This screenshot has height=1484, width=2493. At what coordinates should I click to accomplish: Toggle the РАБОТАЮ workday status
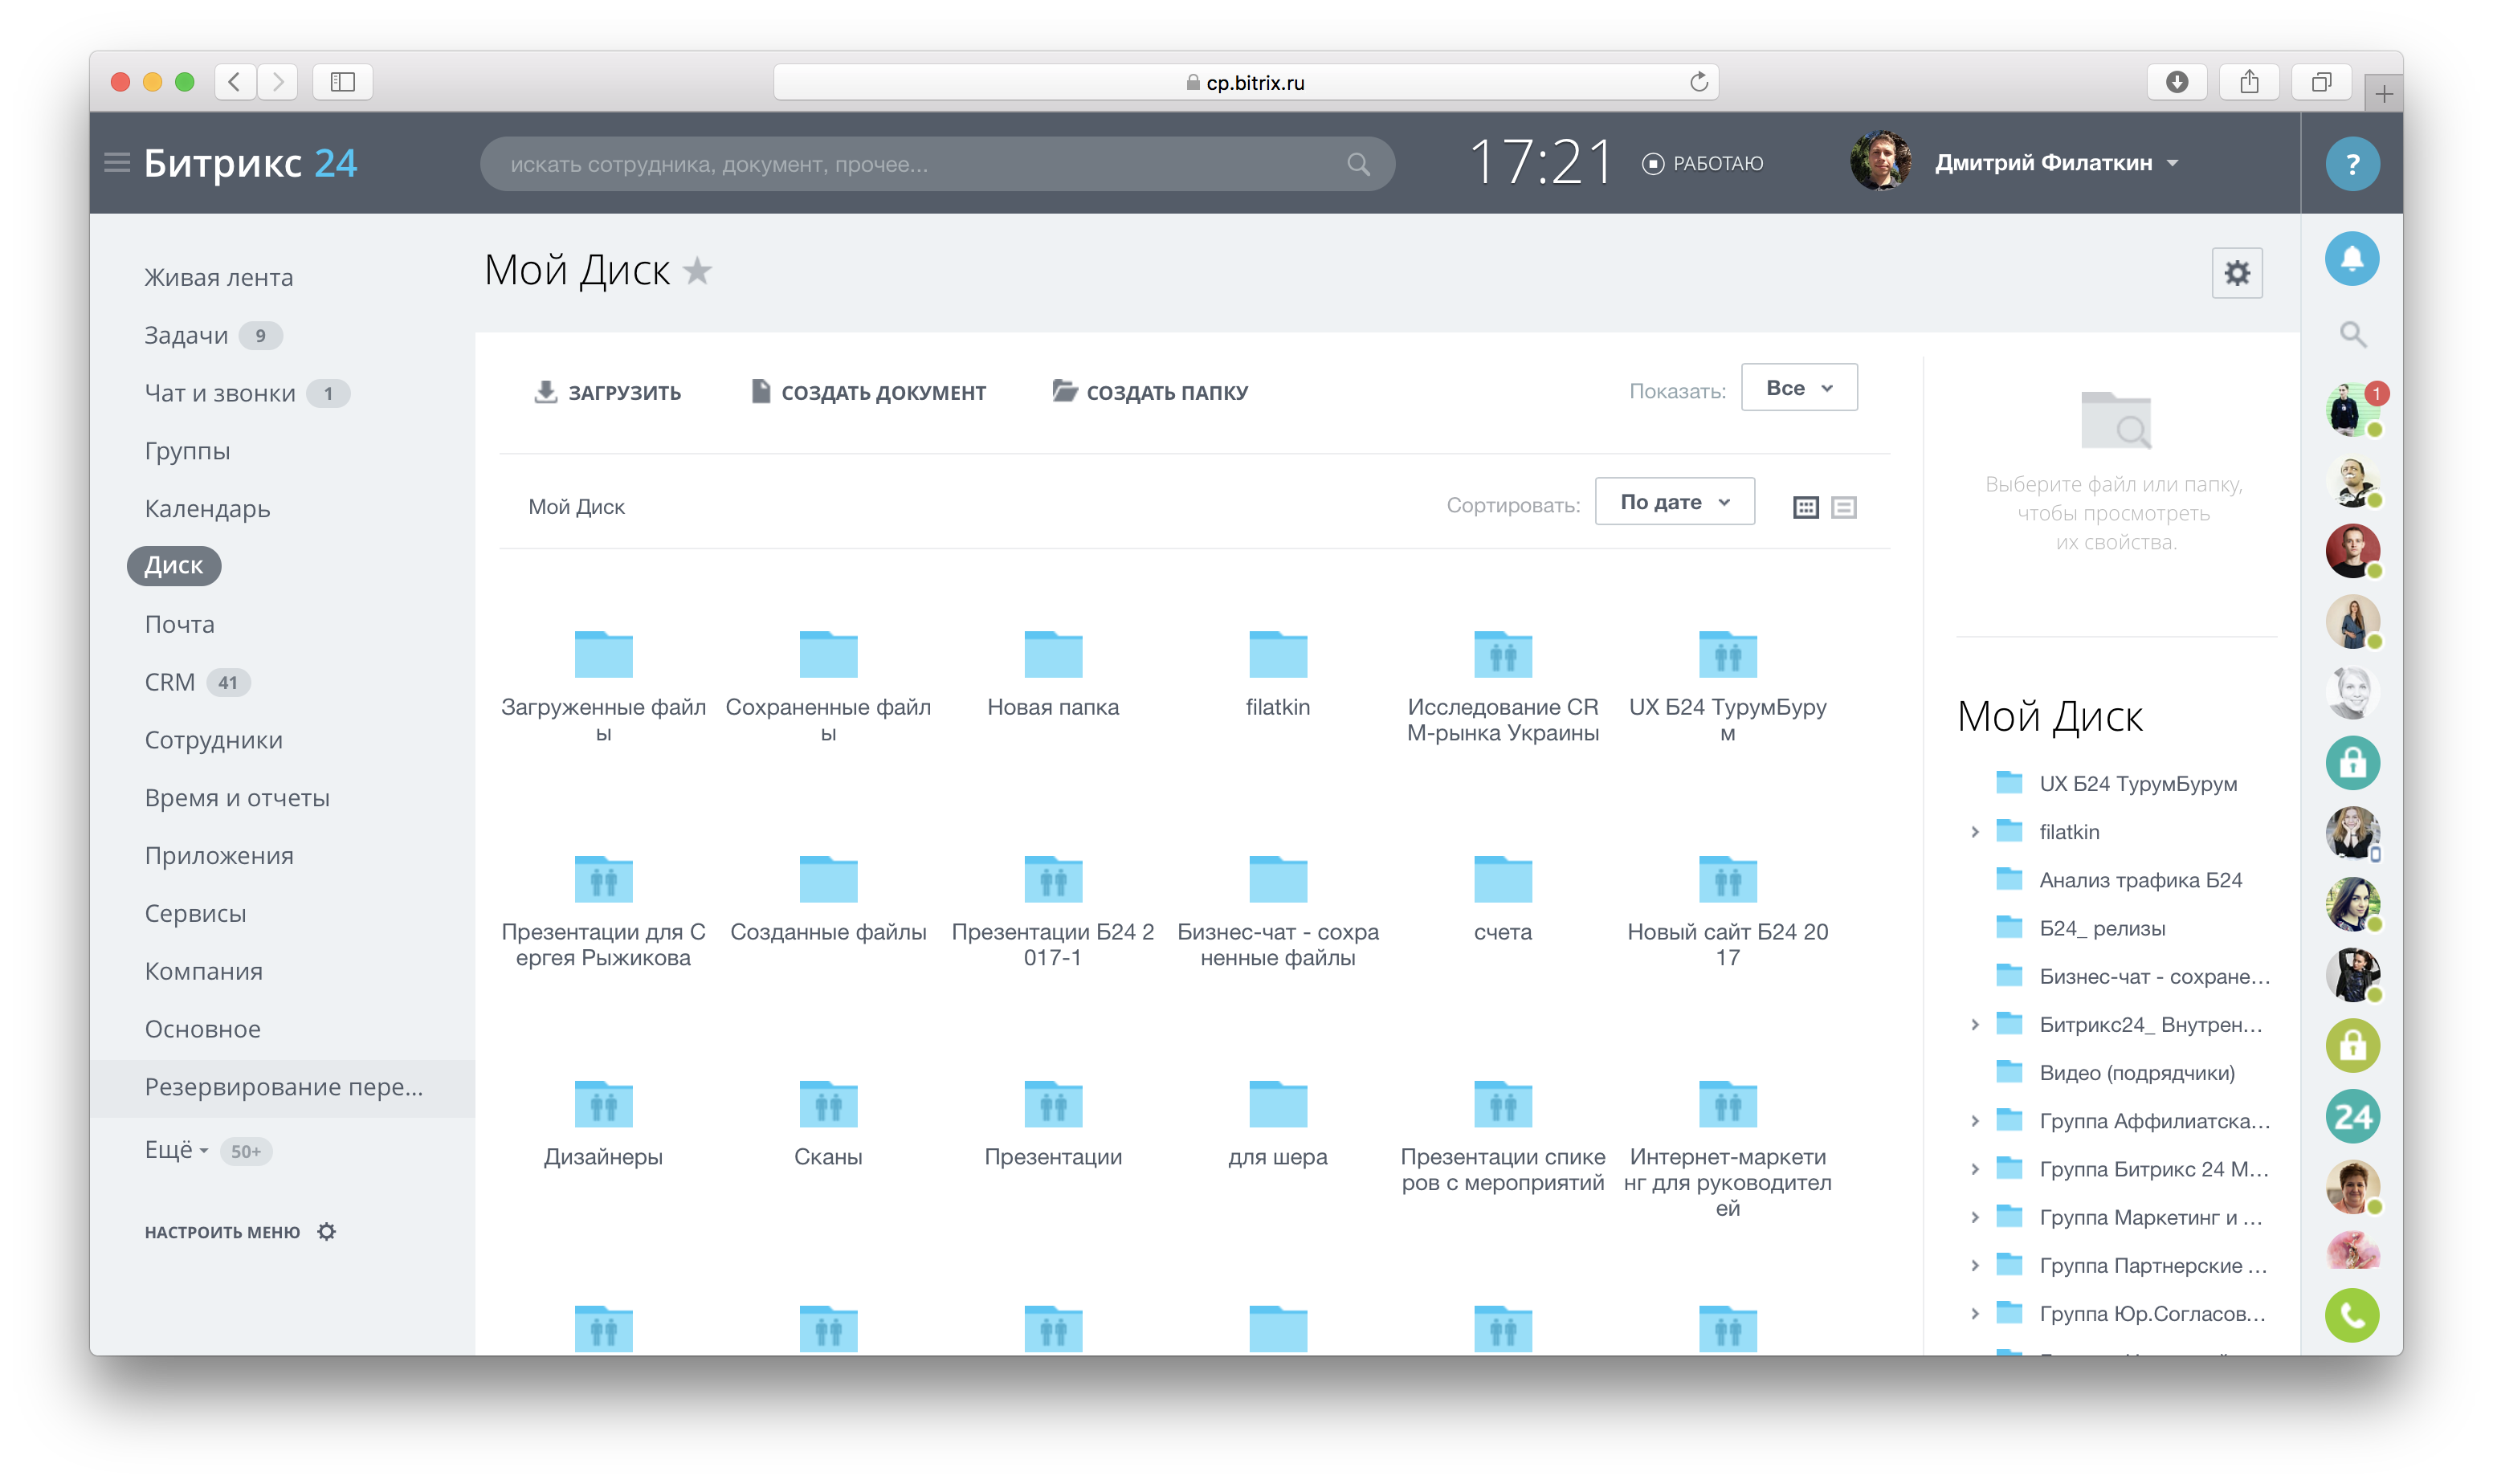1702,163
